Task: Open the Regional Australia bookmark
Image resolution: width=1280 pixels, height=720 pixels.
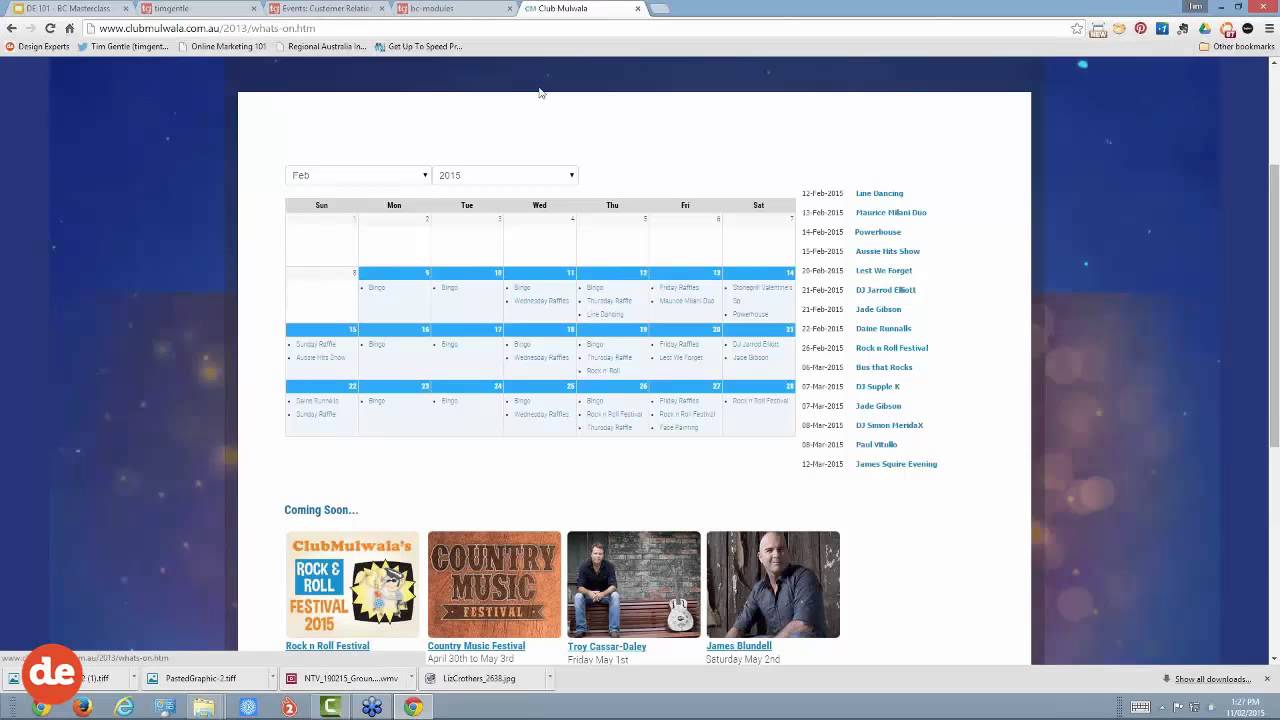Action: pos(320,46)
